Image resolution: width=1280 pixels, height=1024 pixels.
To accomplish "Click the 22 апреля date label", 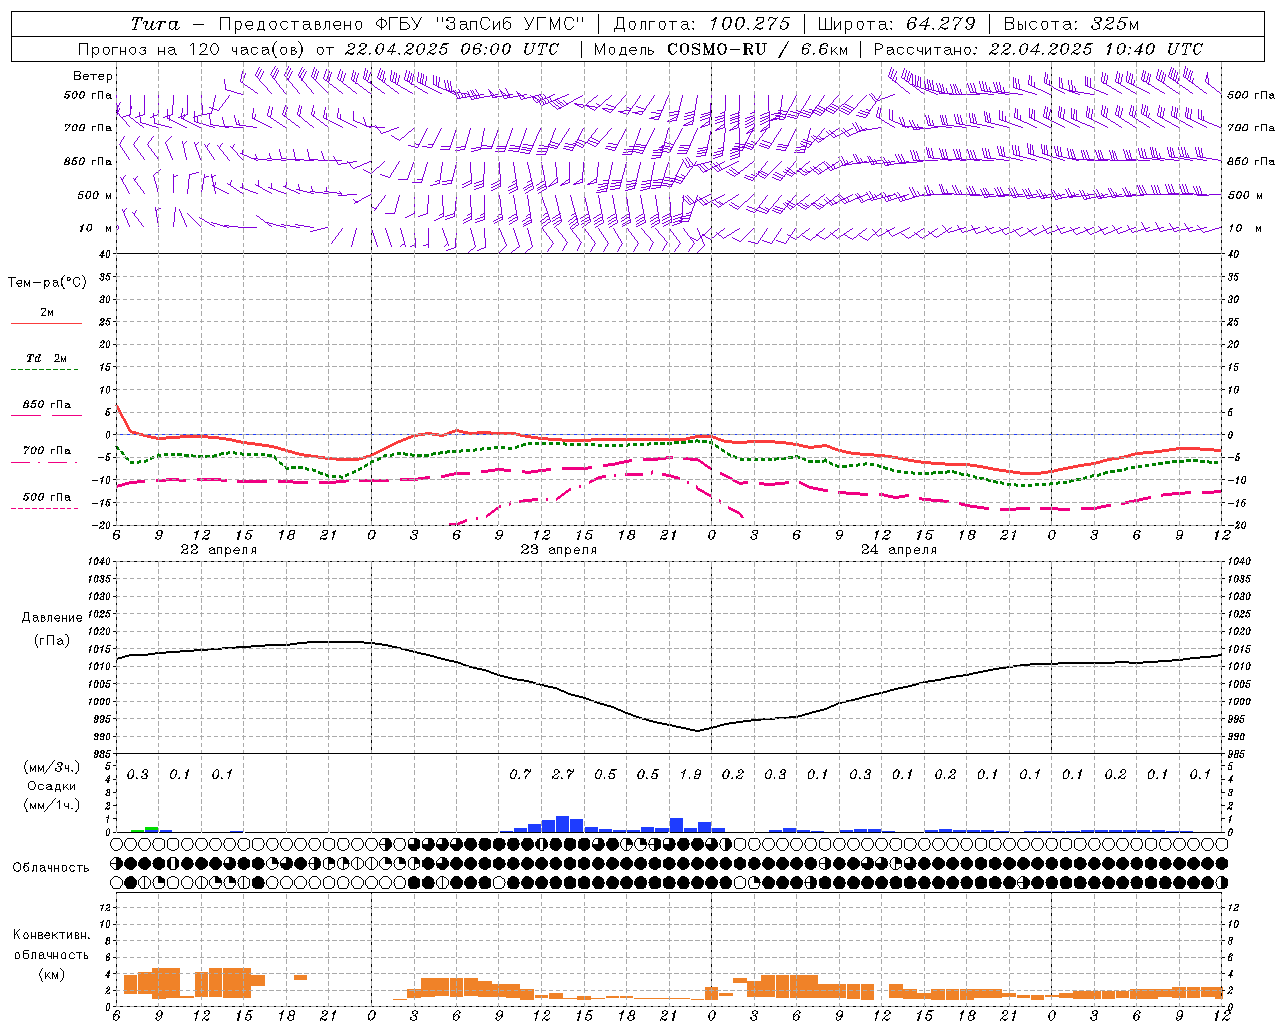I will (x=218, y=550).
